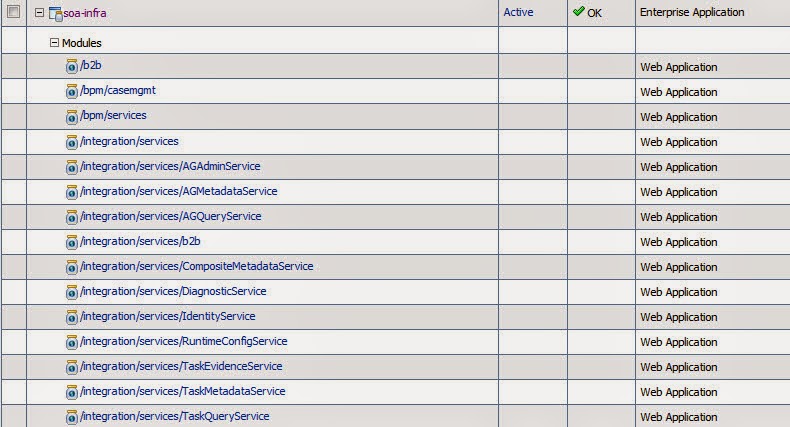Tick the checkbox for soa-infra deployment
Screen dimensions: 790x427
coord(14,13)
